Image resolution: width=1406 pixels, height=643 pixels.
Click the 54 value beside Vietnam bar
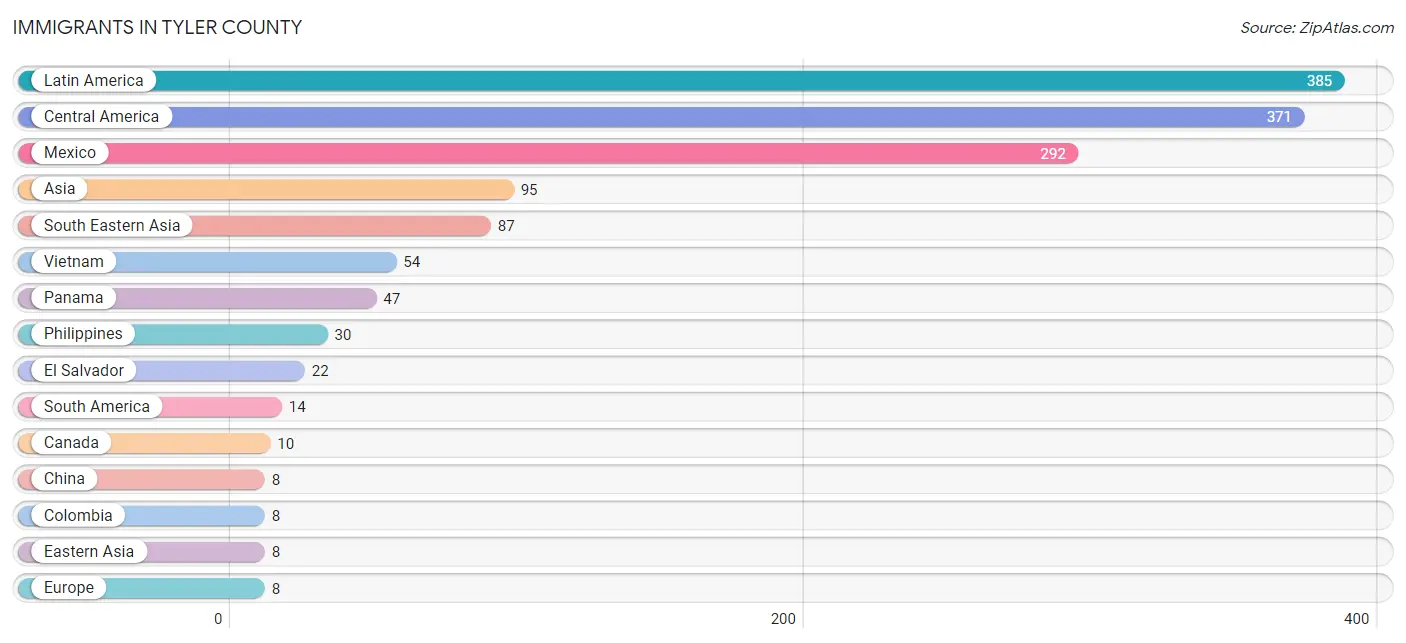click(412, 262)
